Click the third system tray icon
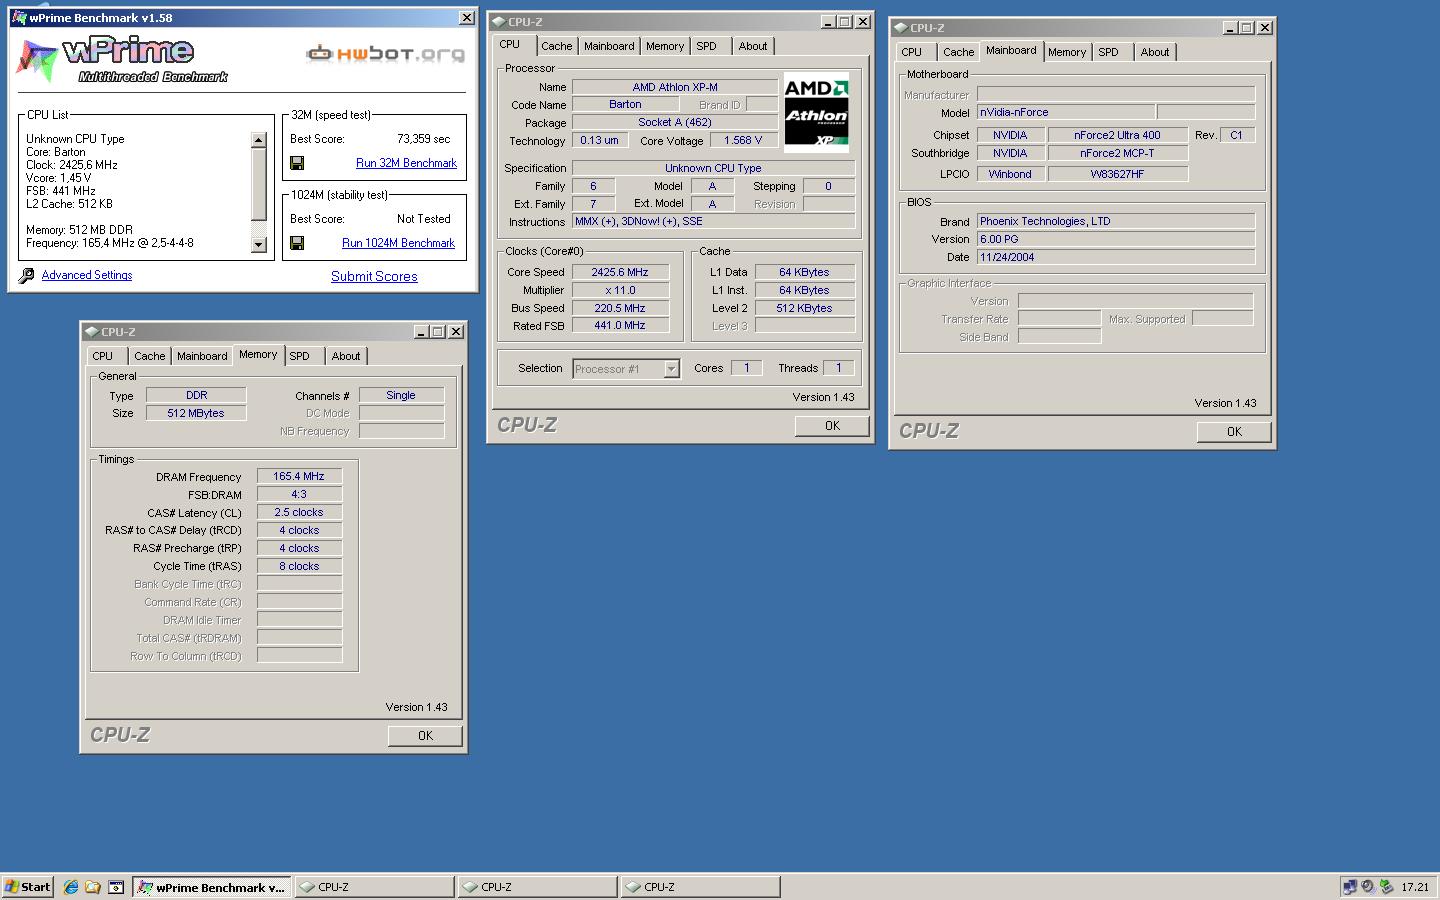This screenshot has height=900, width=1440. point(1386,887)
